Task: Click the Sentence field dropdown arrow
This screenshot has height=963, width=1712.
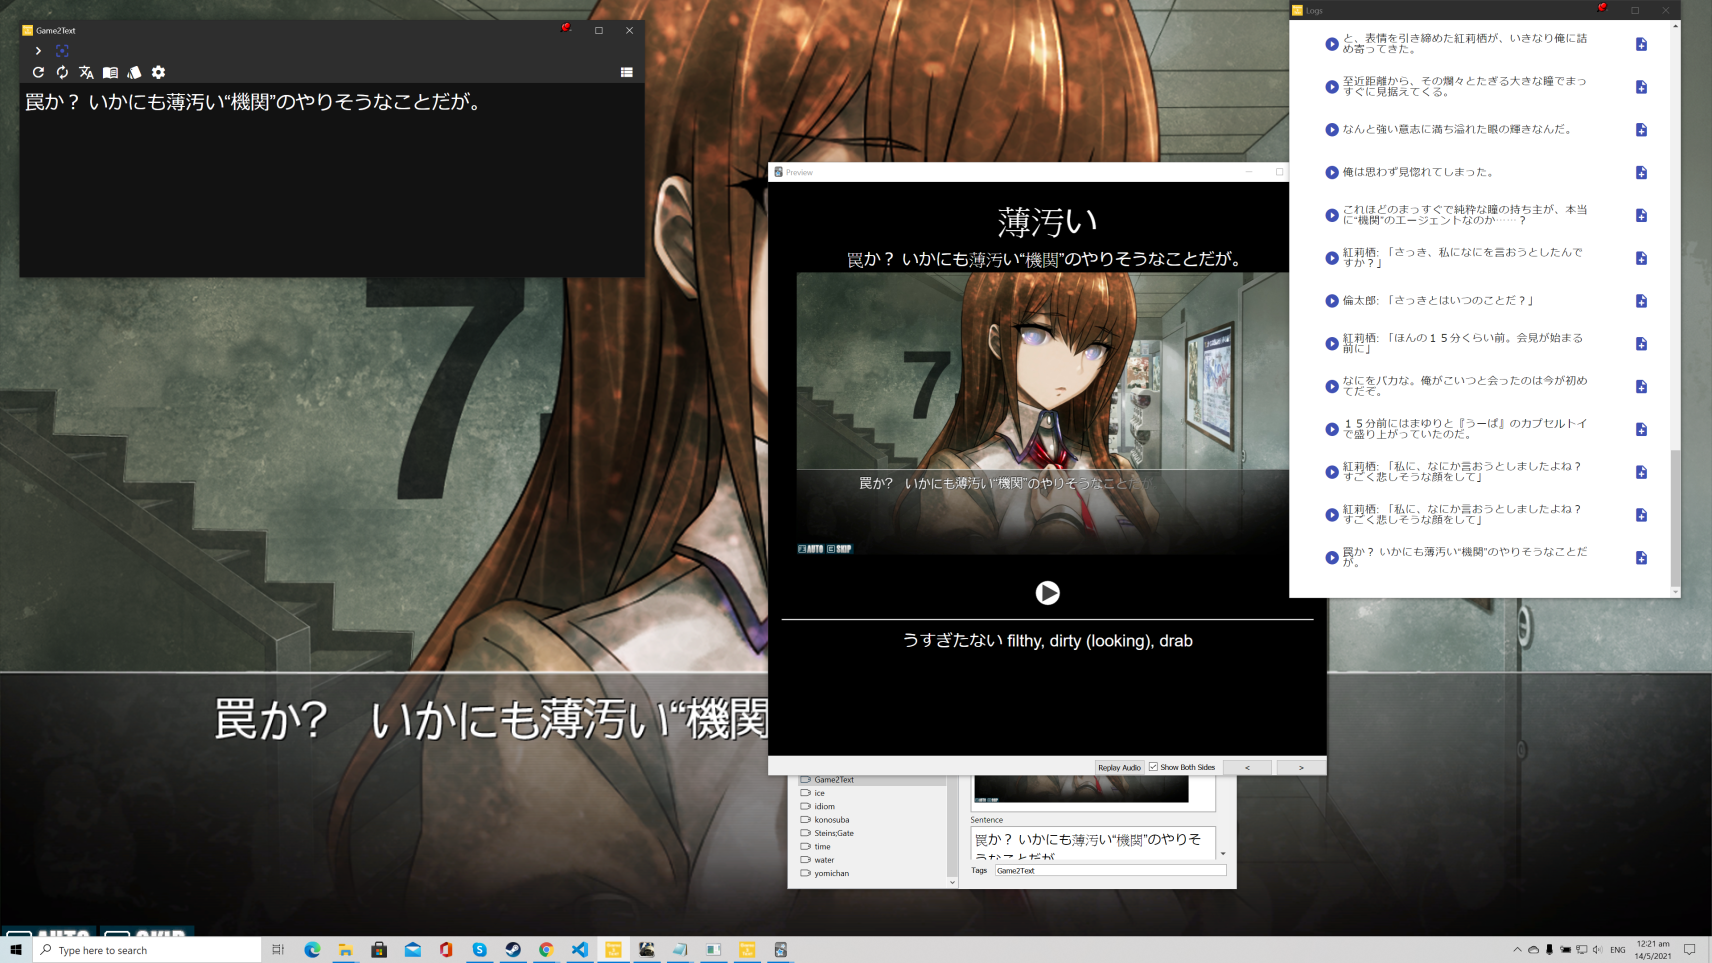Action: (1223, 854)
